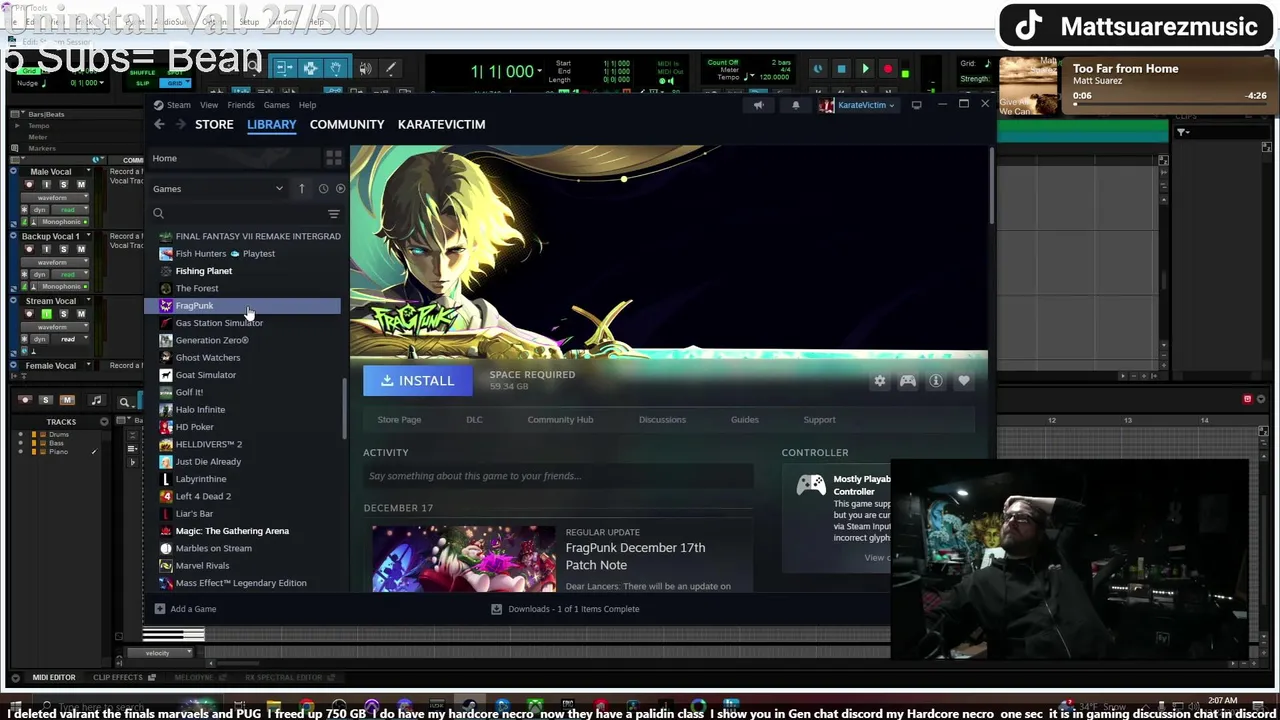The height and width of the screenshot is (720, 1280).
Task: Show FragPunk game info icon
Action: 936,381
